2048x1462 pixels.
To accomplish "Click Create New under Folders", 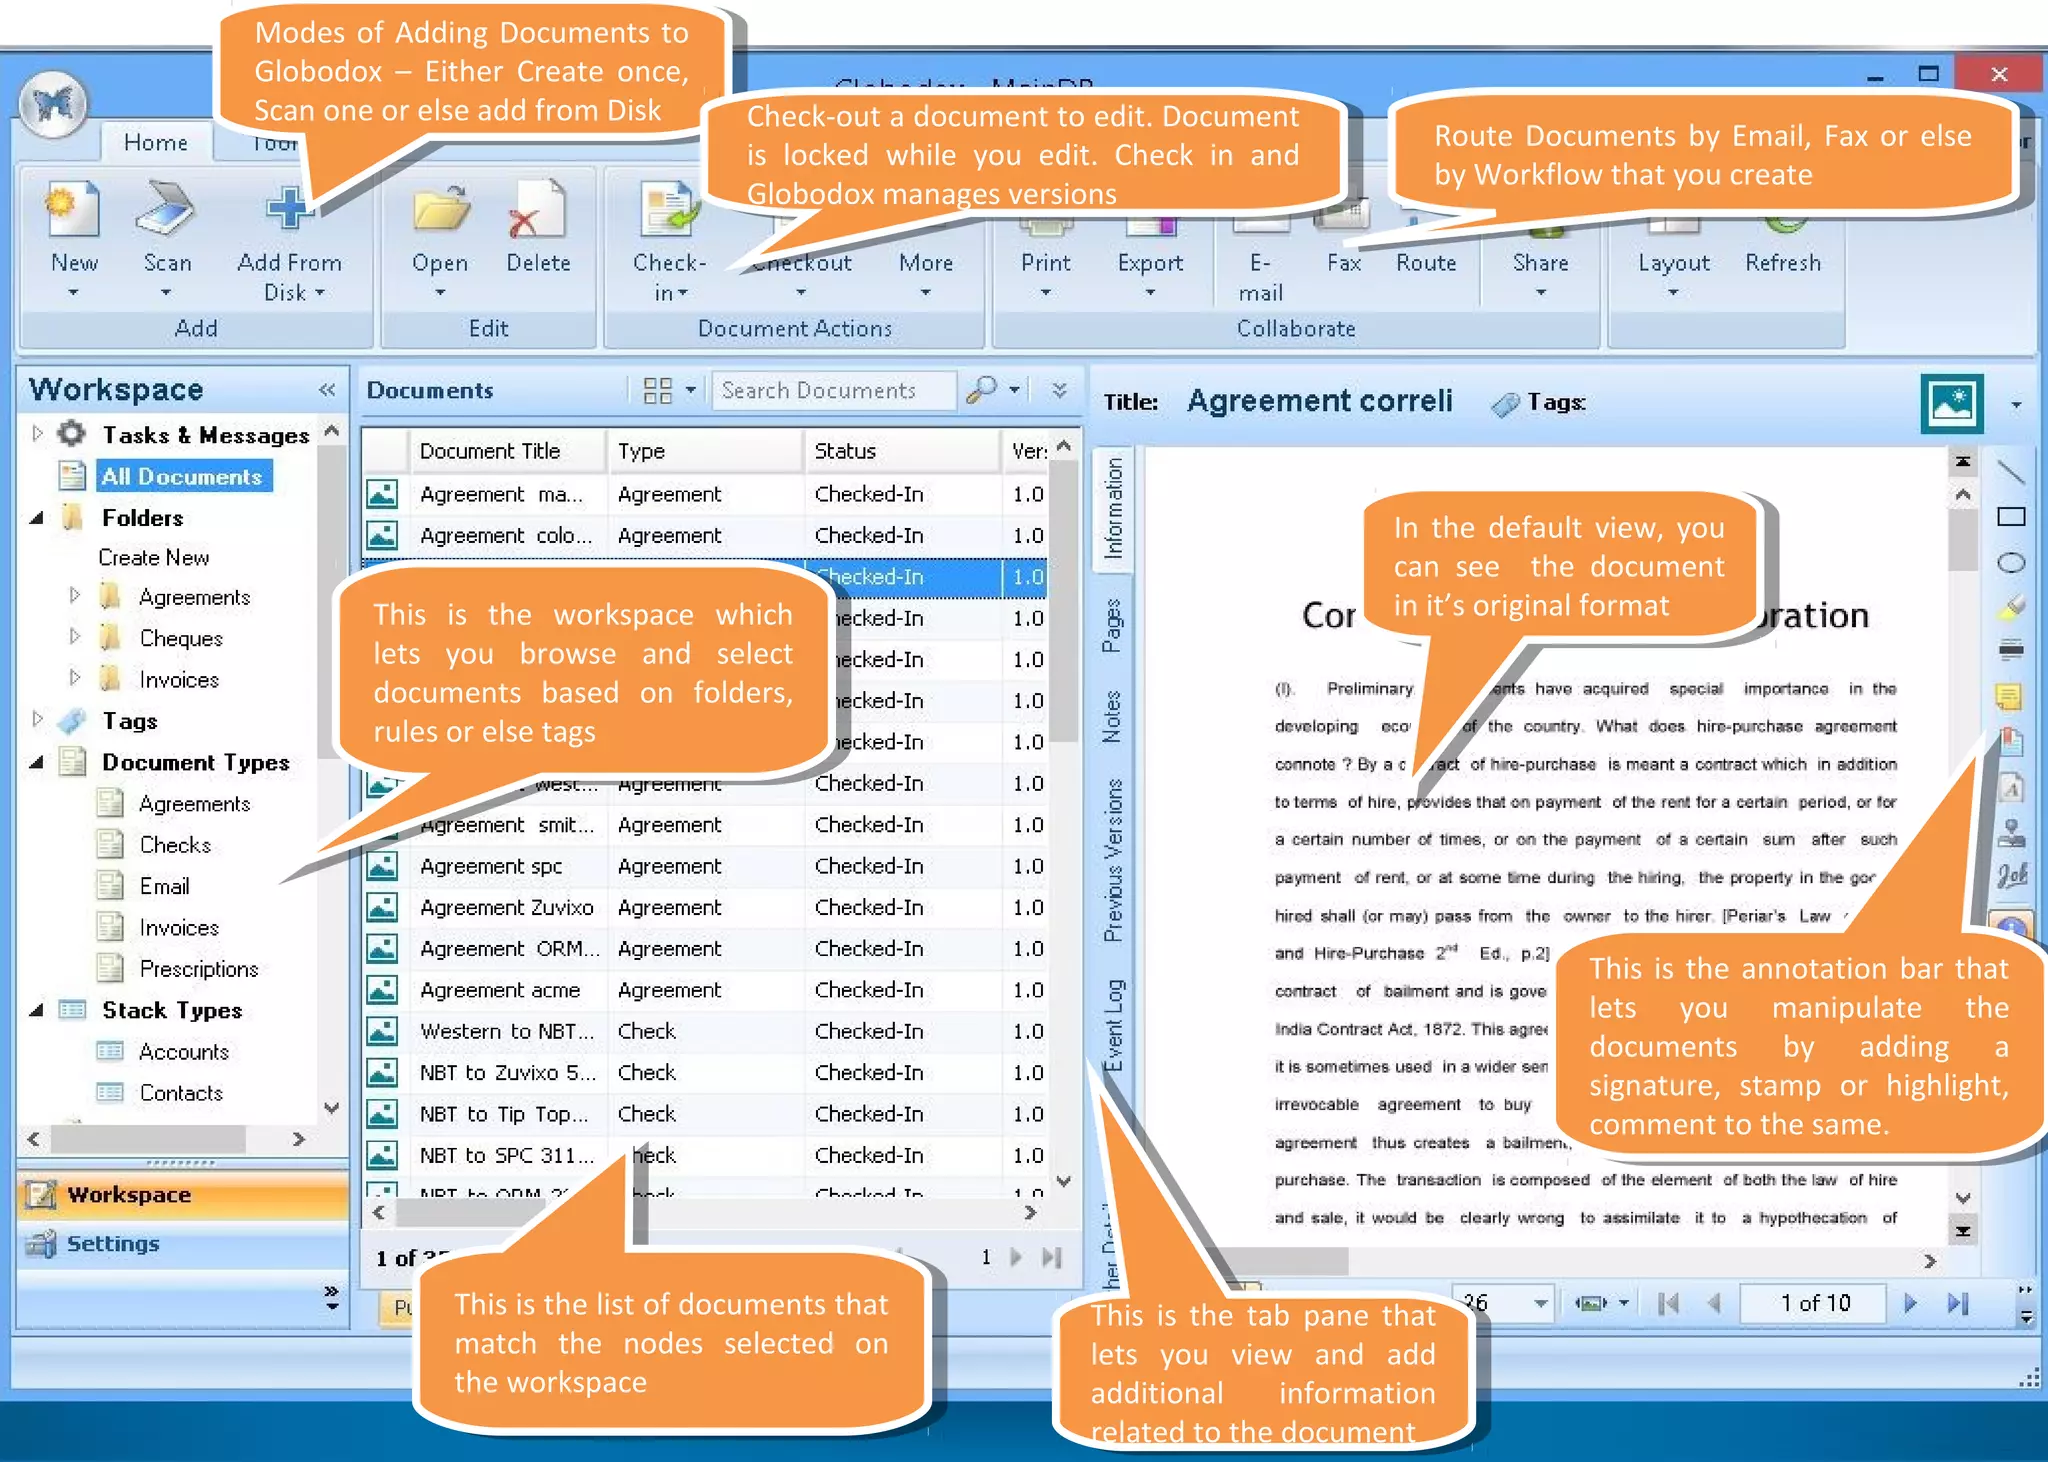I will click(x=153, y=558).
